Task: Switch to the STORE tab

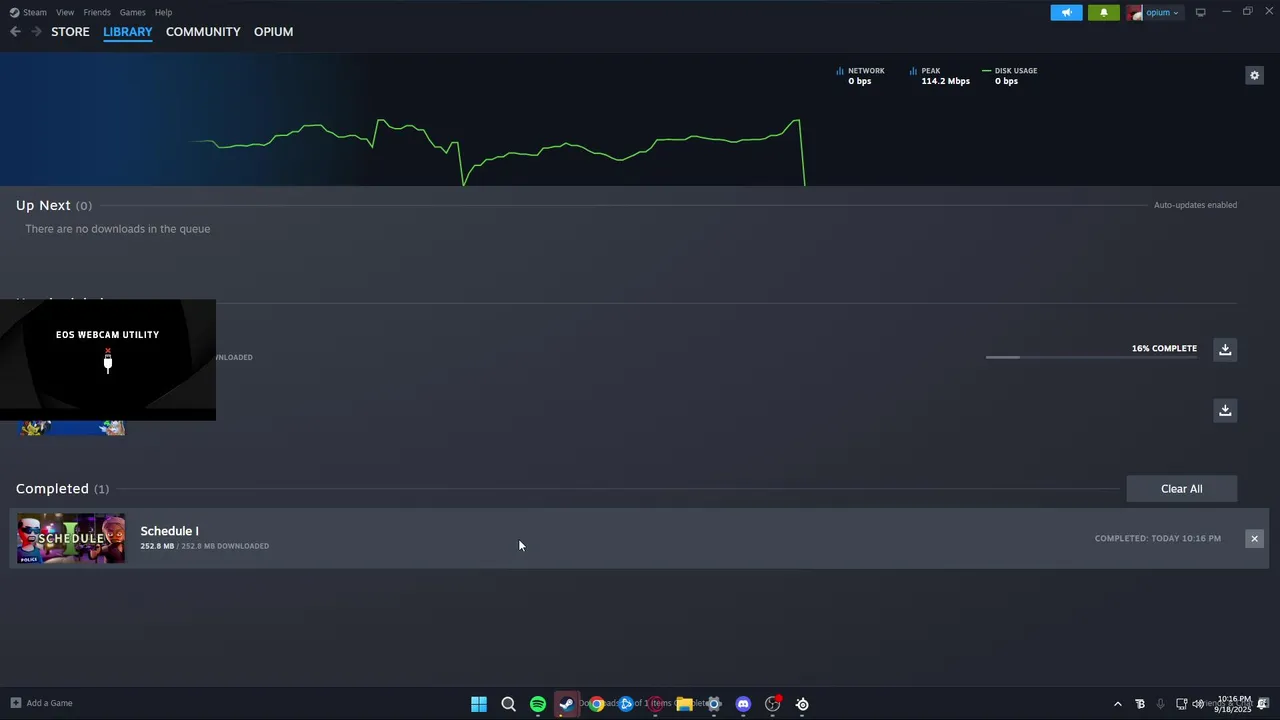Action: 70,32
